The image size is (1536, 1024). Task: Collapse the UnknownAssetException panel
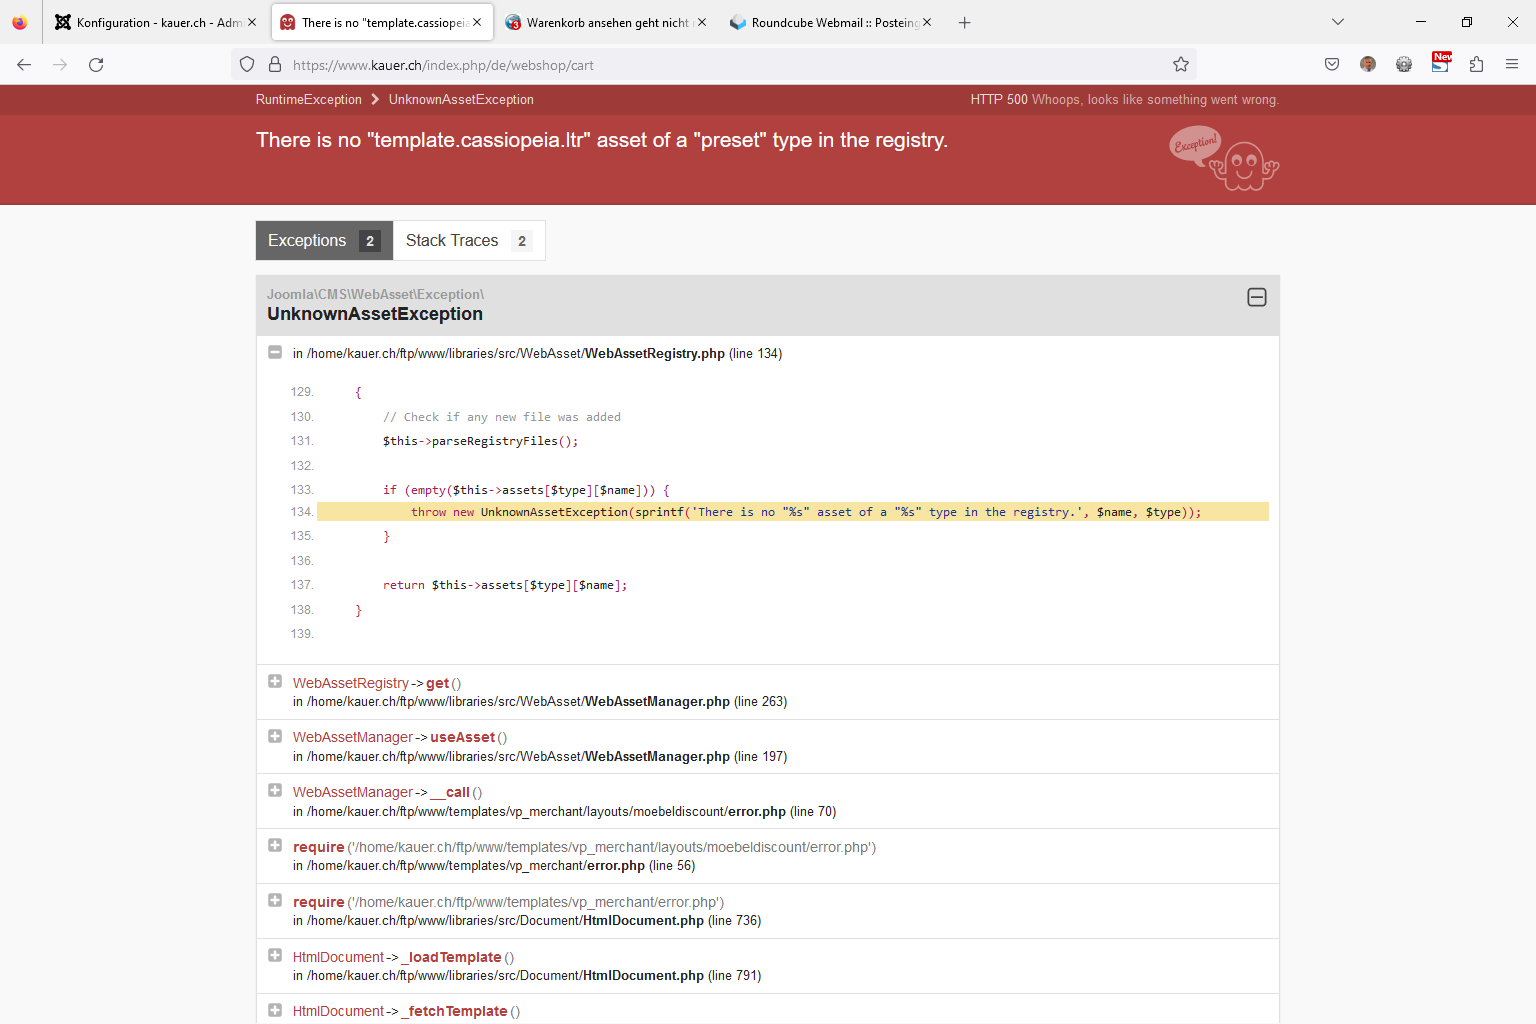tap(1257, 297)
